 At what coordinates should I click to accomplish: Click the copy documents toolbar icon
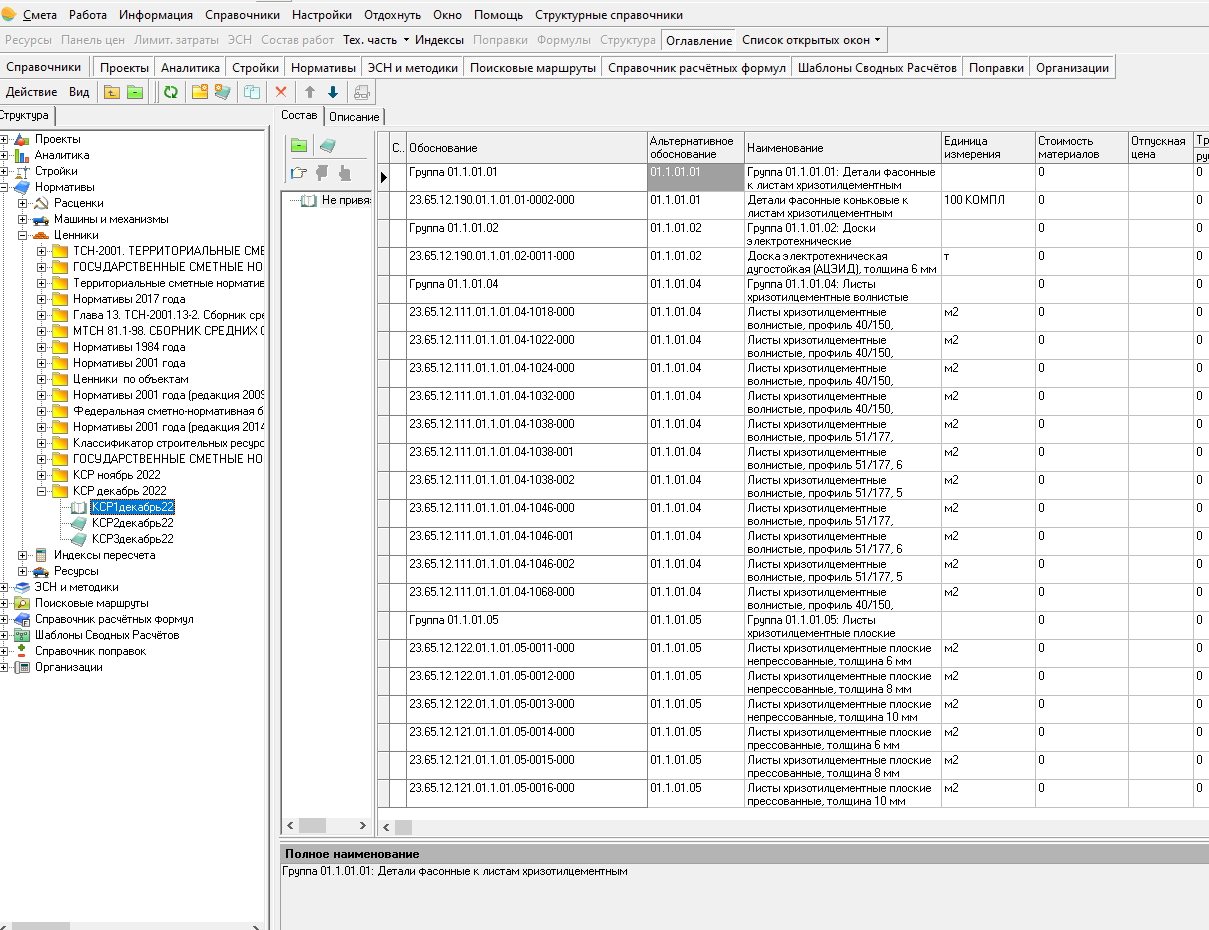click(x=252, y=92)
